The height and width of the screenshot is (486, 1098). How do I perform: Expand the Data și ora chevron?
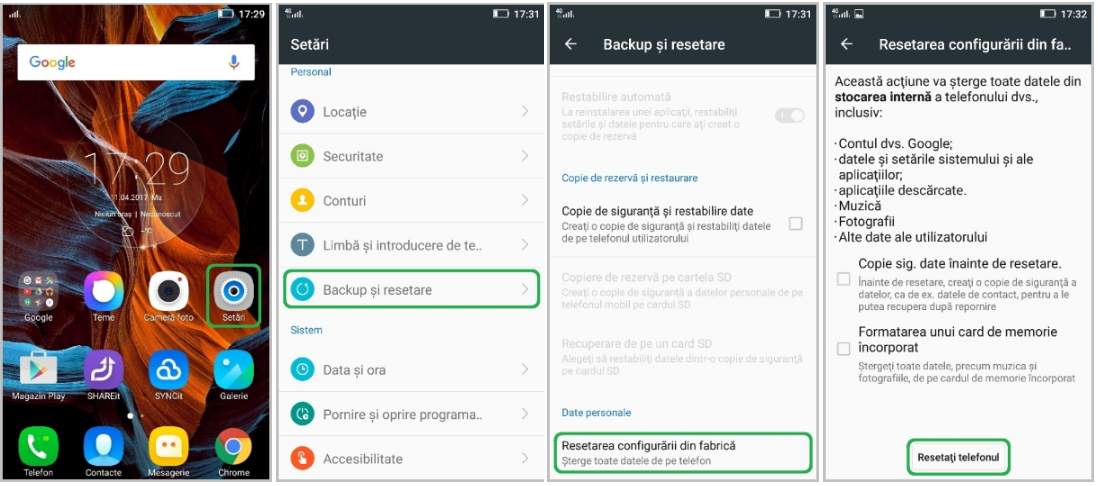pos(524,370)
